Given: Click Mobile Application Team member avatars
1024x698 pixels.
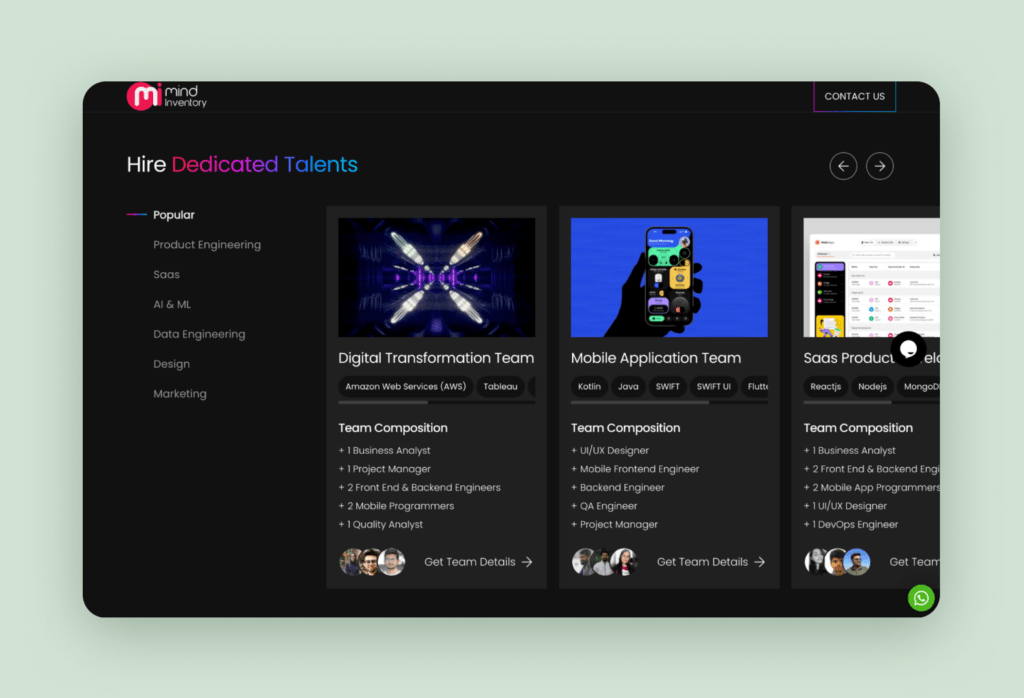Looking at the screenshot, I should 605,562.
